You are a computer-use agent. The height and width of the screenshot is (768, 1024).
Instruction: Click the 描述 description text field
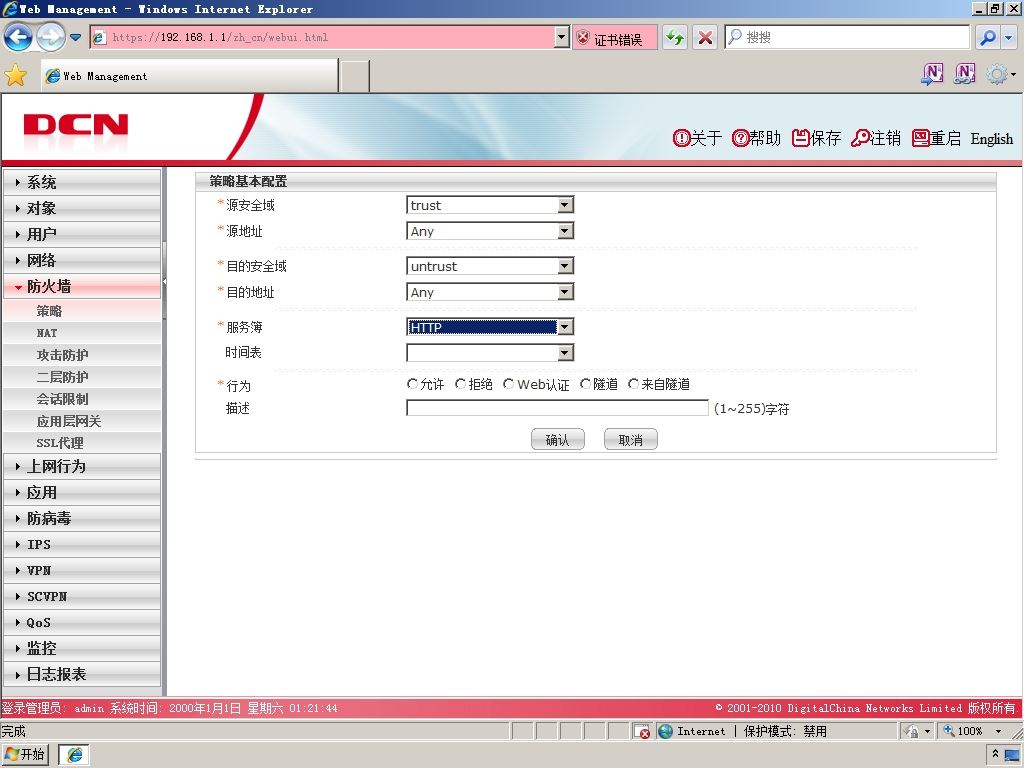click(557, 408)
